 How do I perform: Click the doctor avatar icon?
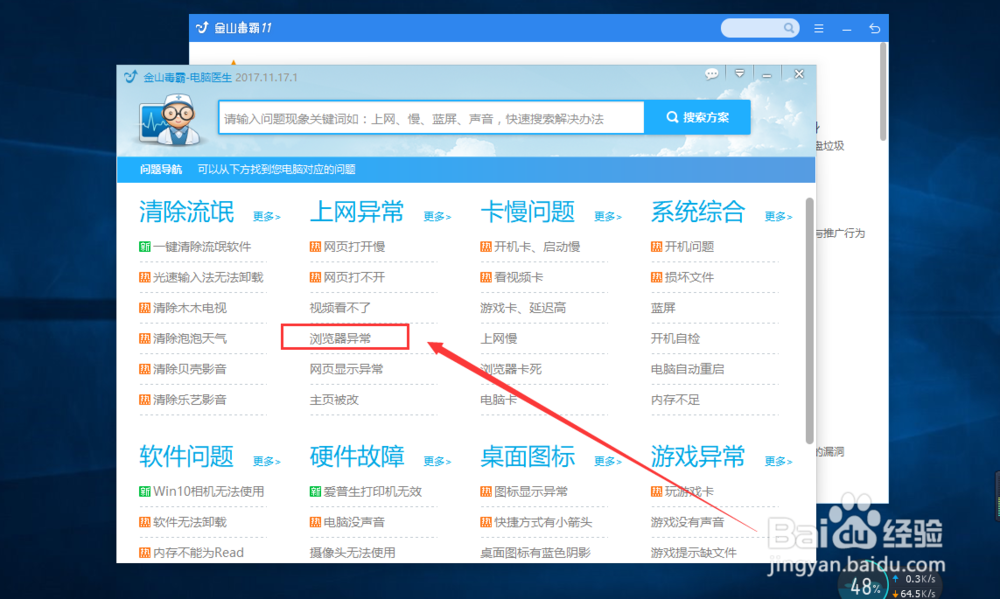point(171,119)
